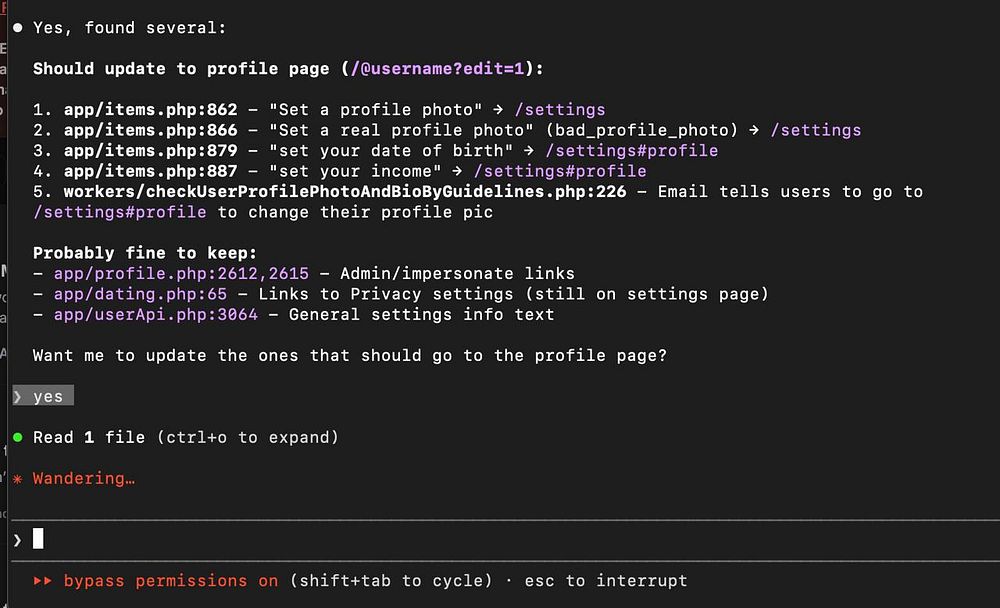
Task: Click the double-arrow icon before "bypass permissions"
Action: (x=43, y=581)
